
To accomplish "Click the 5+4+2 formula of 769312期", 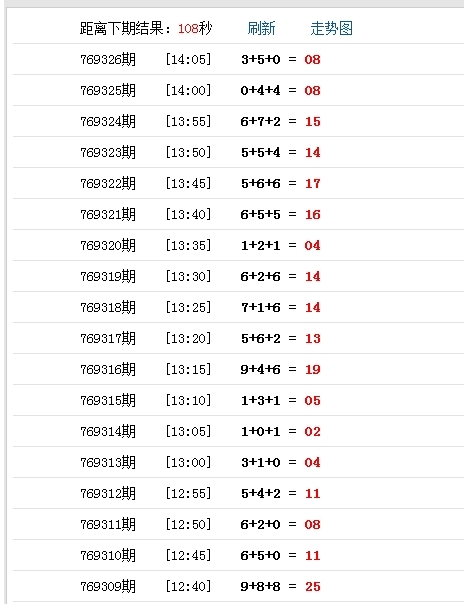I will (x=261, y=494).
